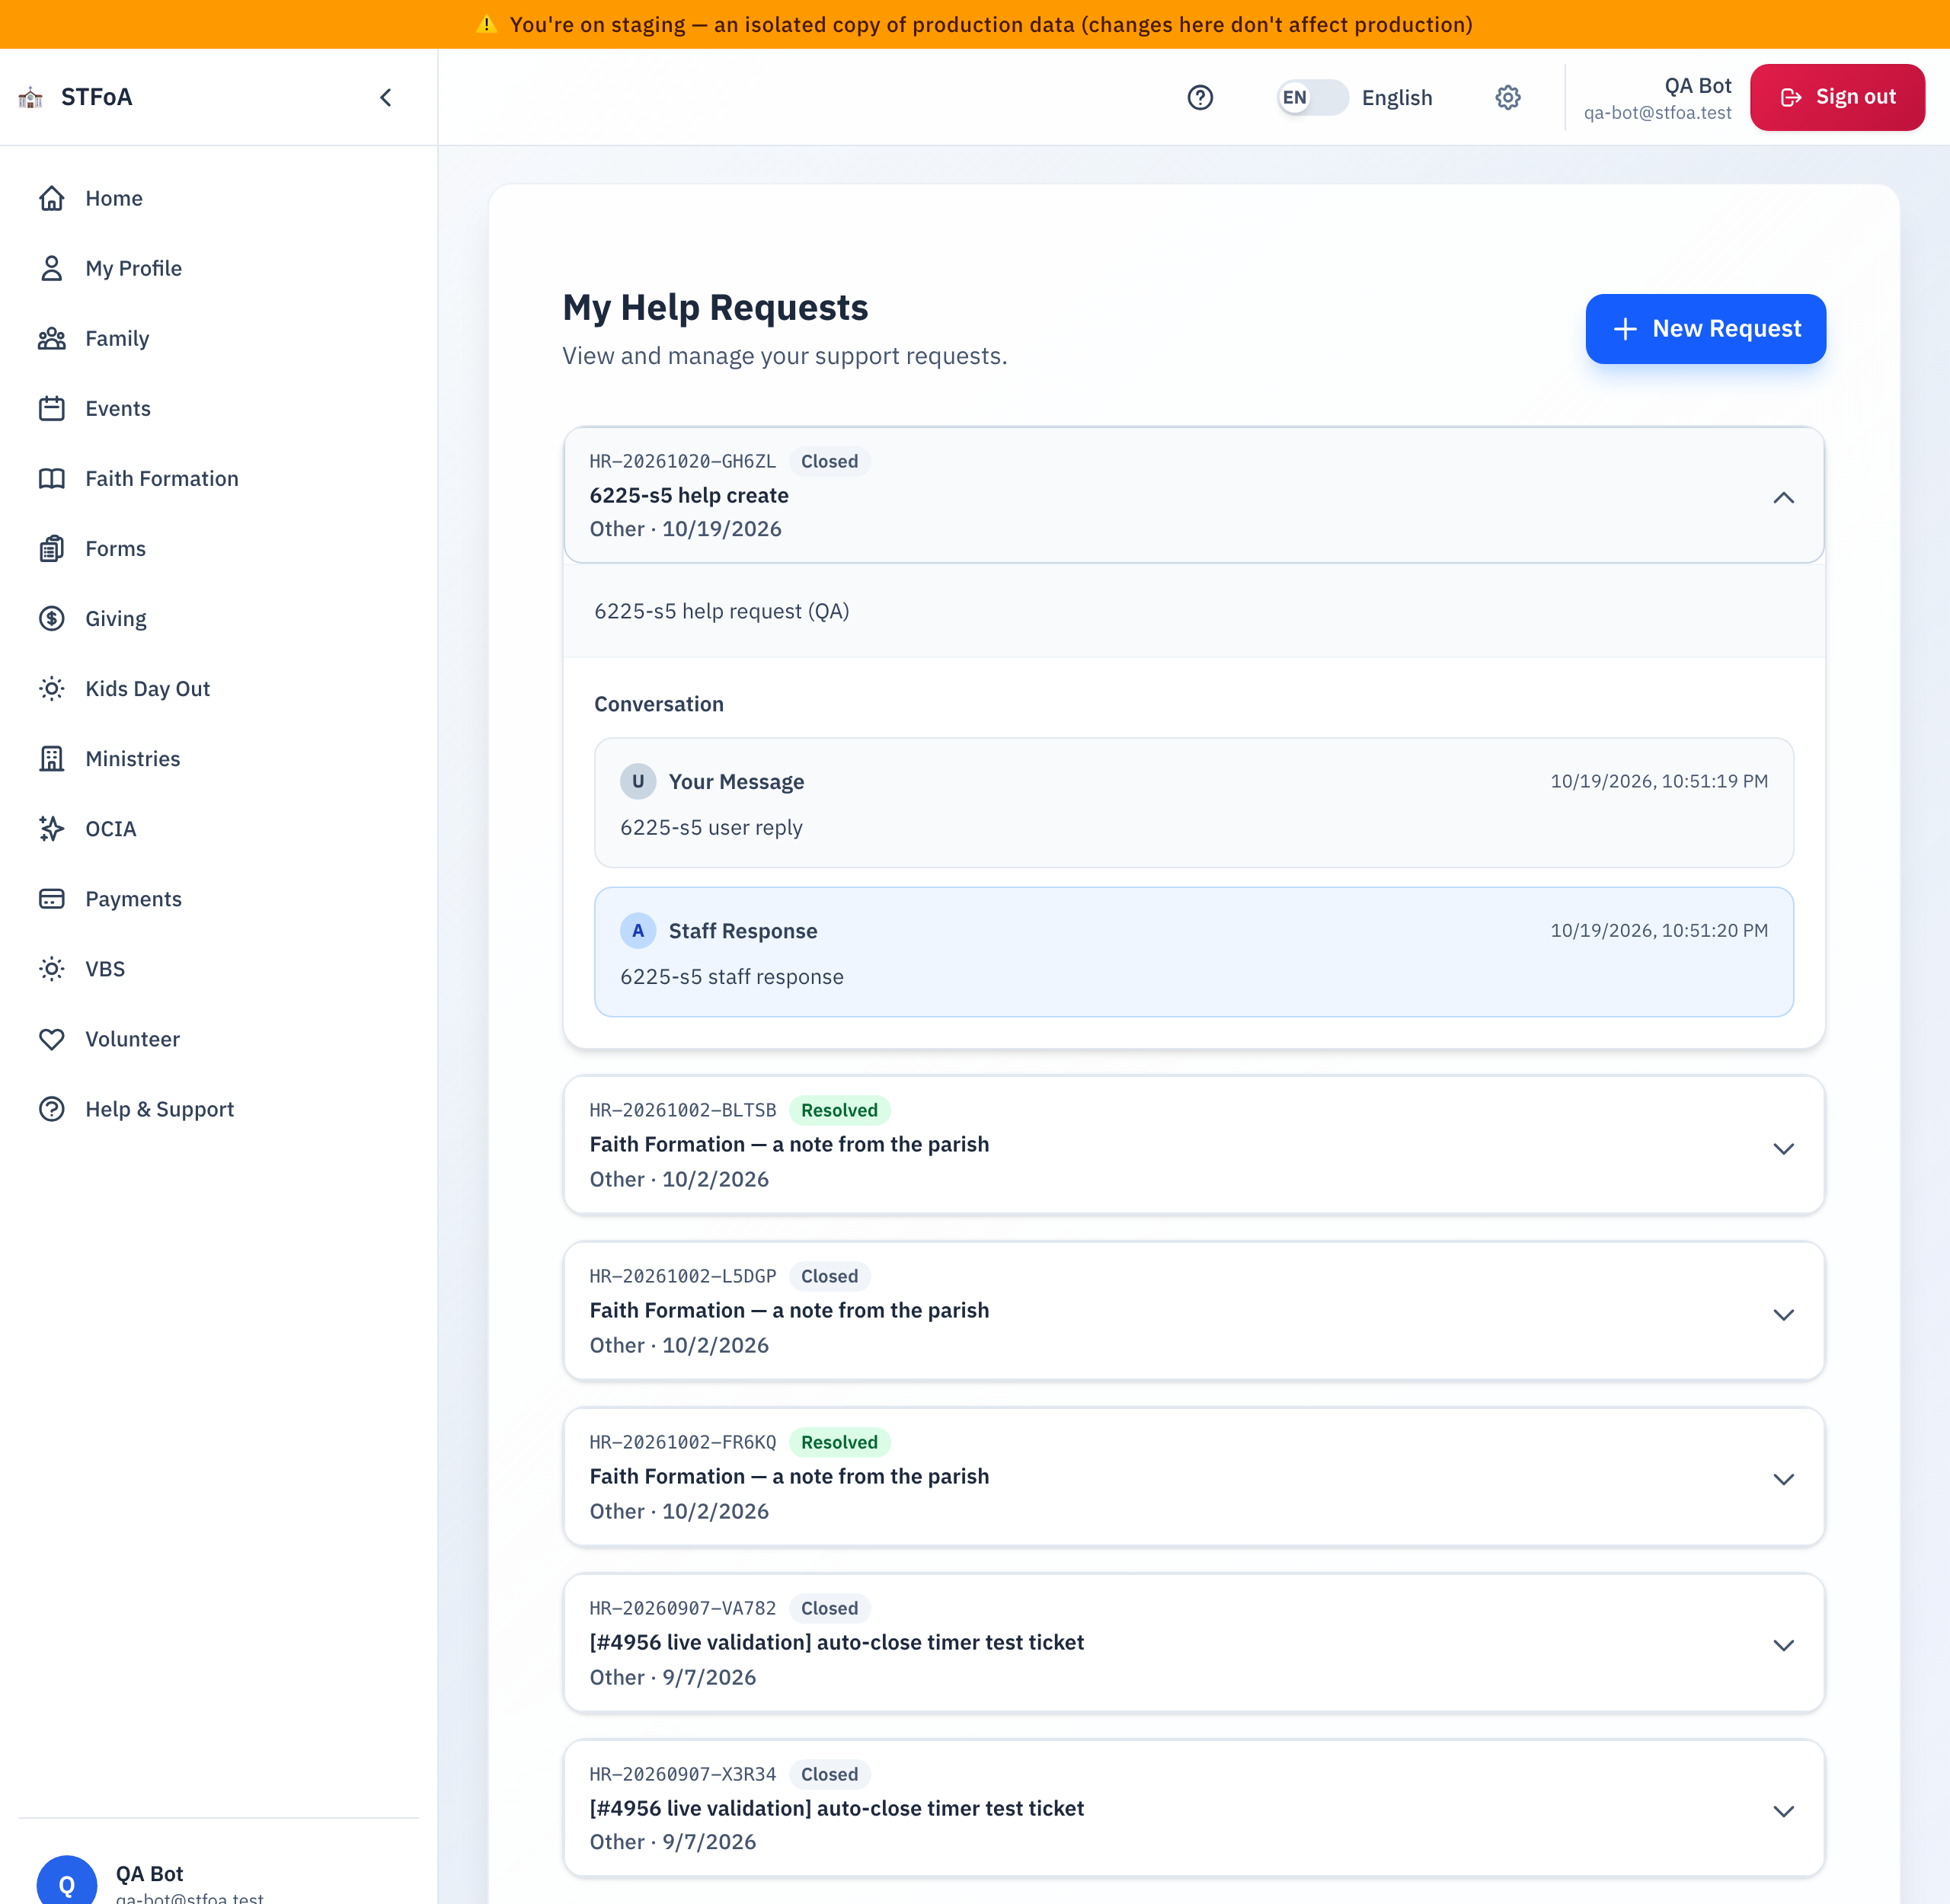Open the help question-mark icon in header
The width and height of the screenshot is (1950, 1904).
click(1200, 97)
